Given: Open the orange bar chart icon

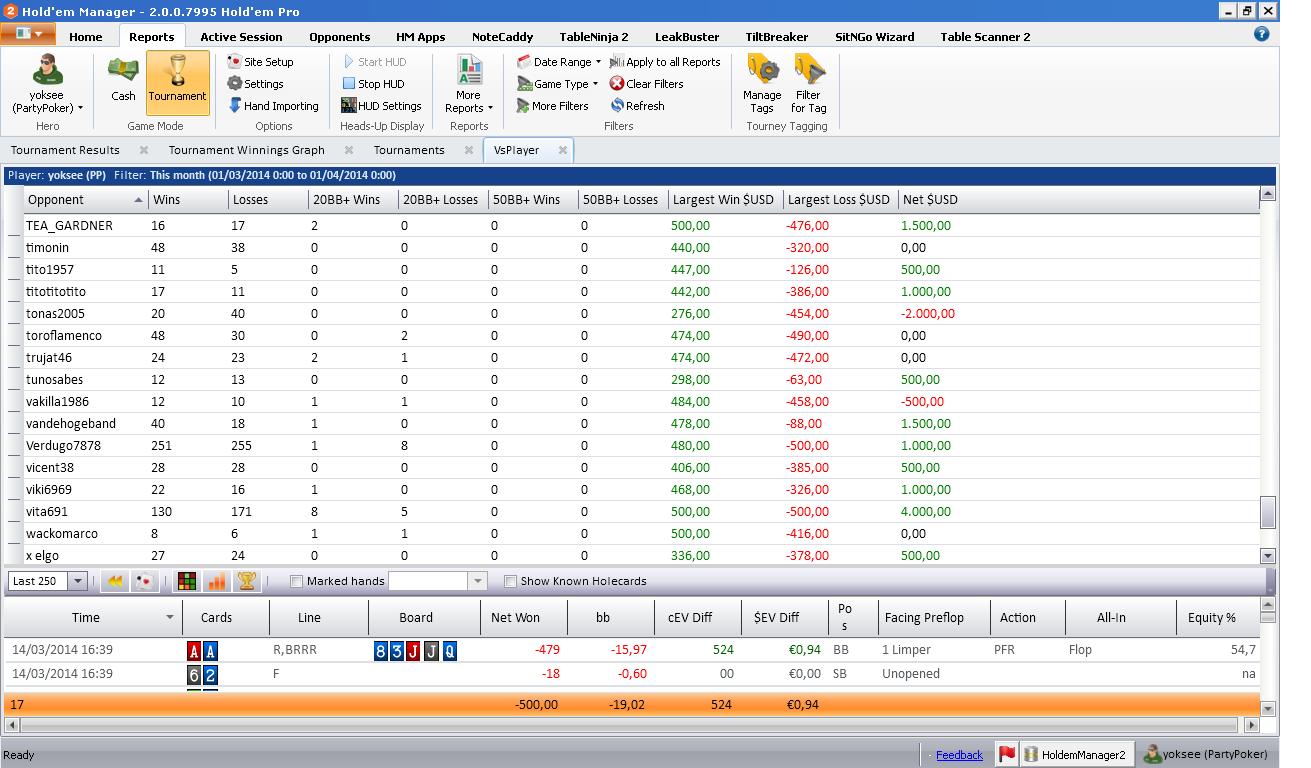Looking at the screenshot, I should coord(216,581).
